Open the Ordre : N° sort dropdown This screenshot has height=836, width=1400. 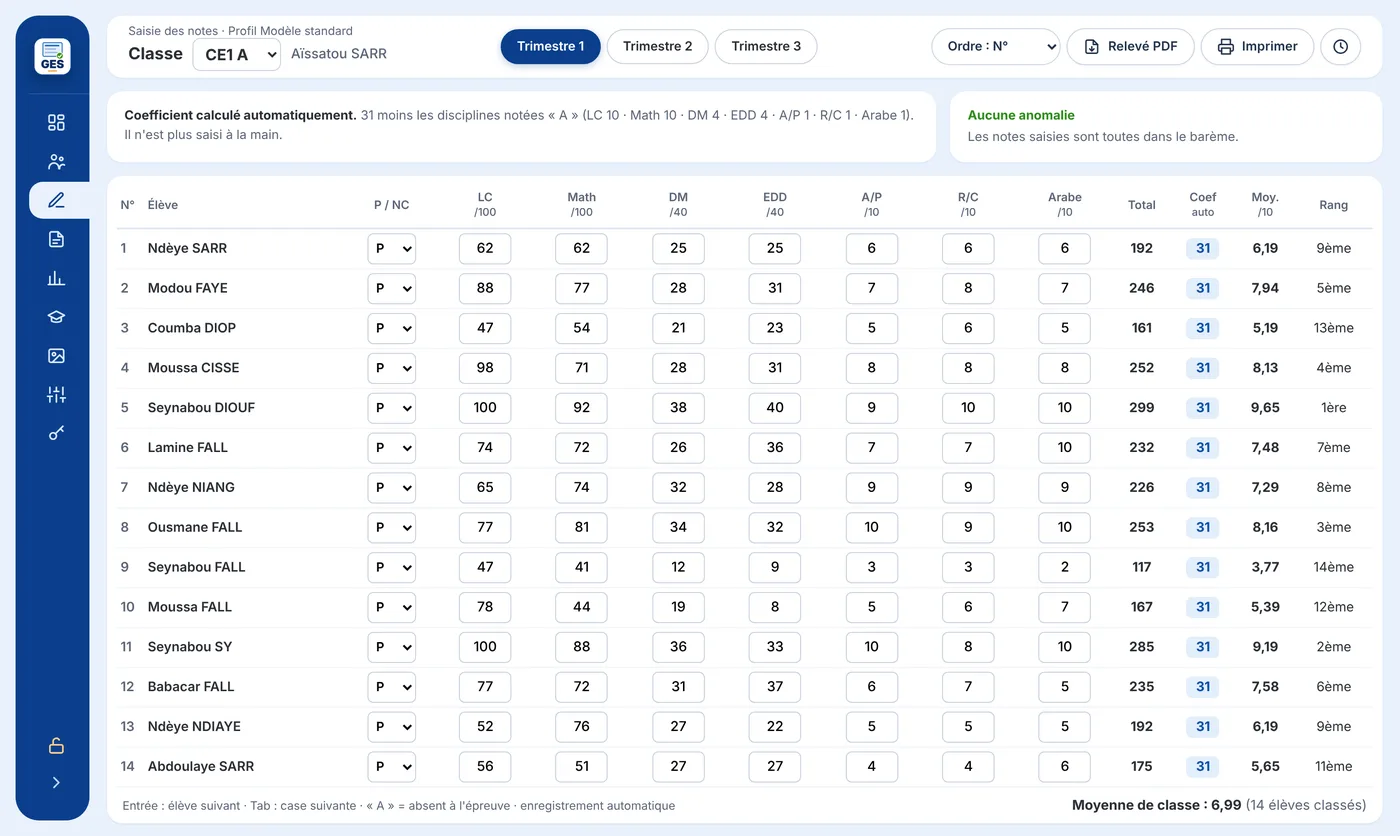(995, 47)
